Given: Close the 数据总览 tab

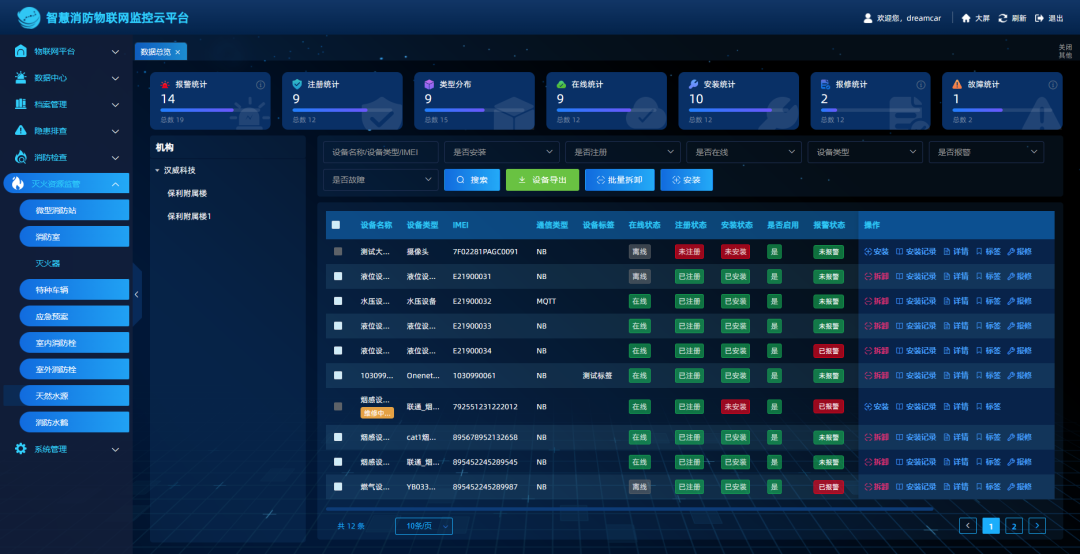Looking at the screenshot, I should 178,52.
